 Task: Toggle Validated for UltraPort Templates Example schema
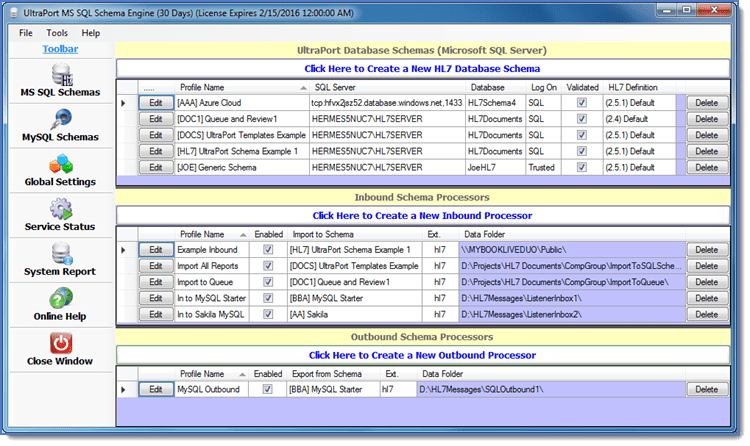[582, 135]
